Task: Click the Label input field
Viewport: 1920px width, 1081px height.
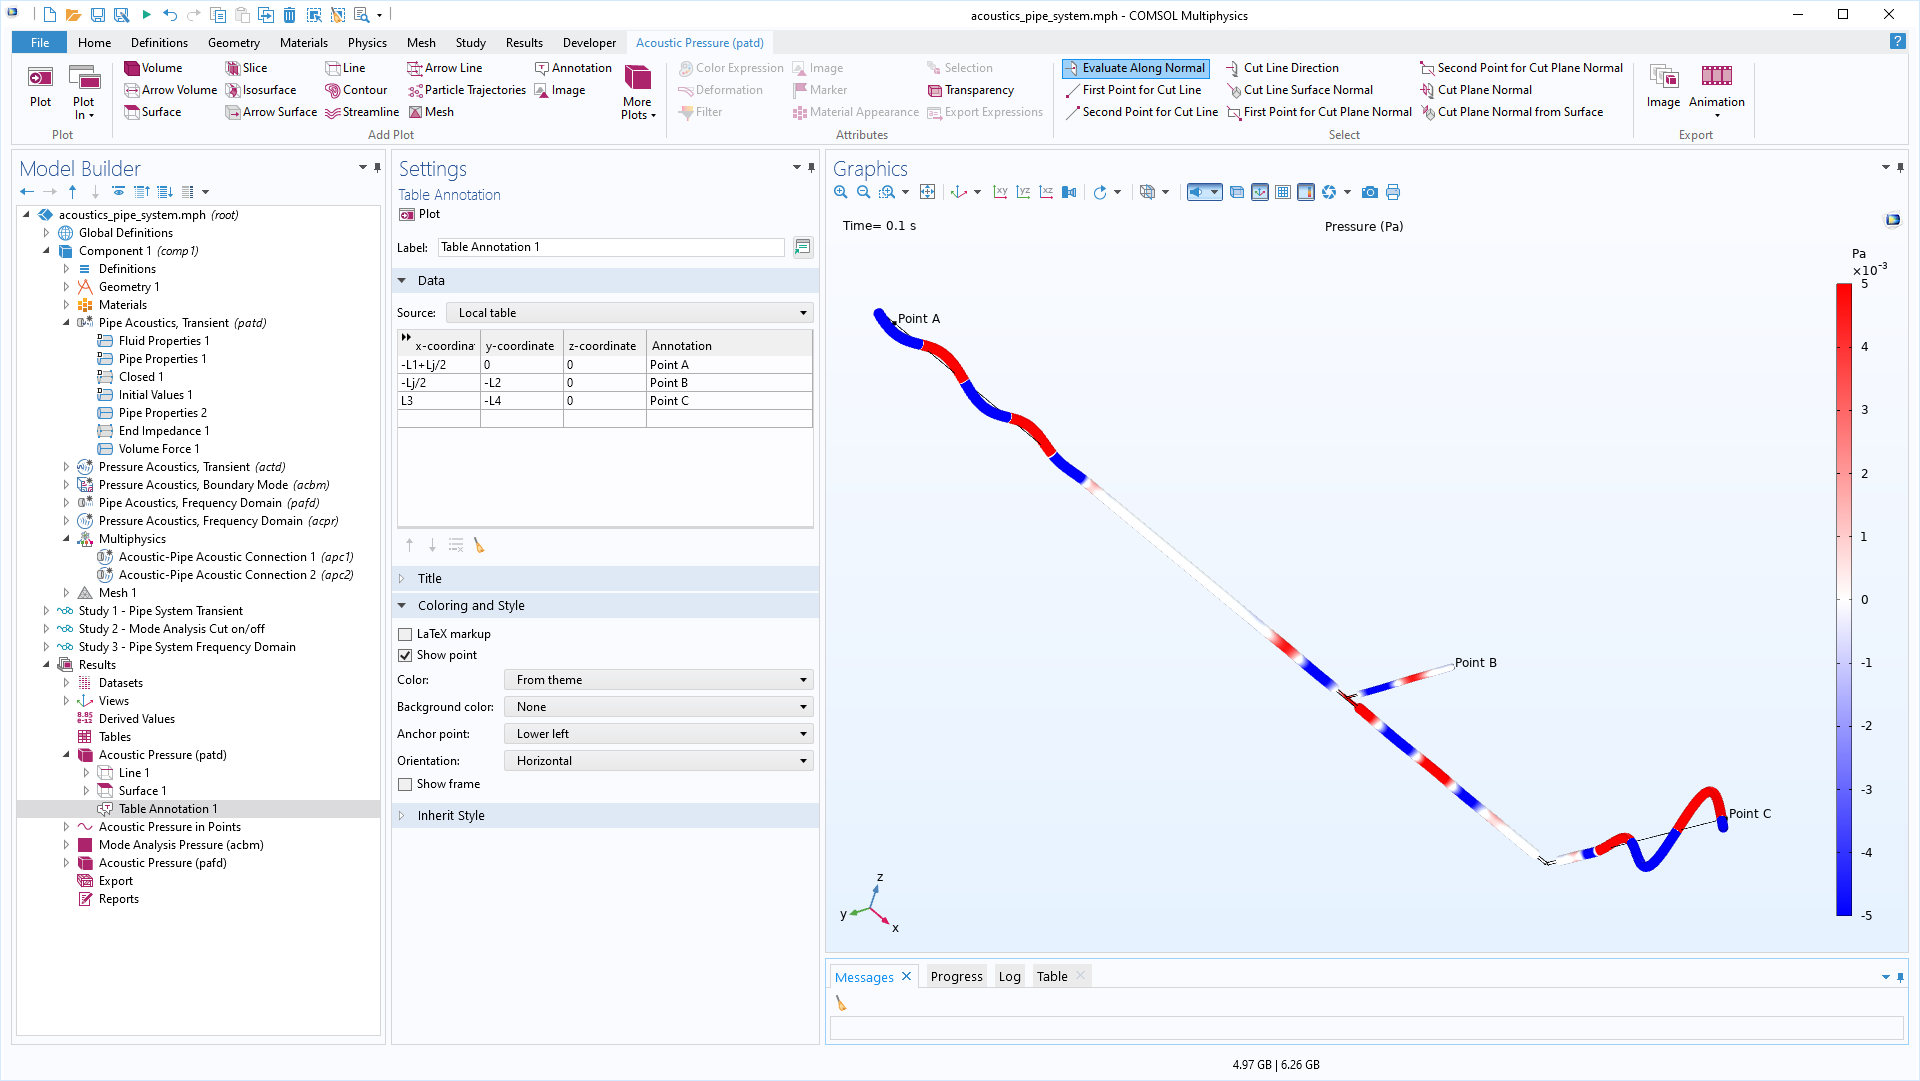Action: [611, 247]
